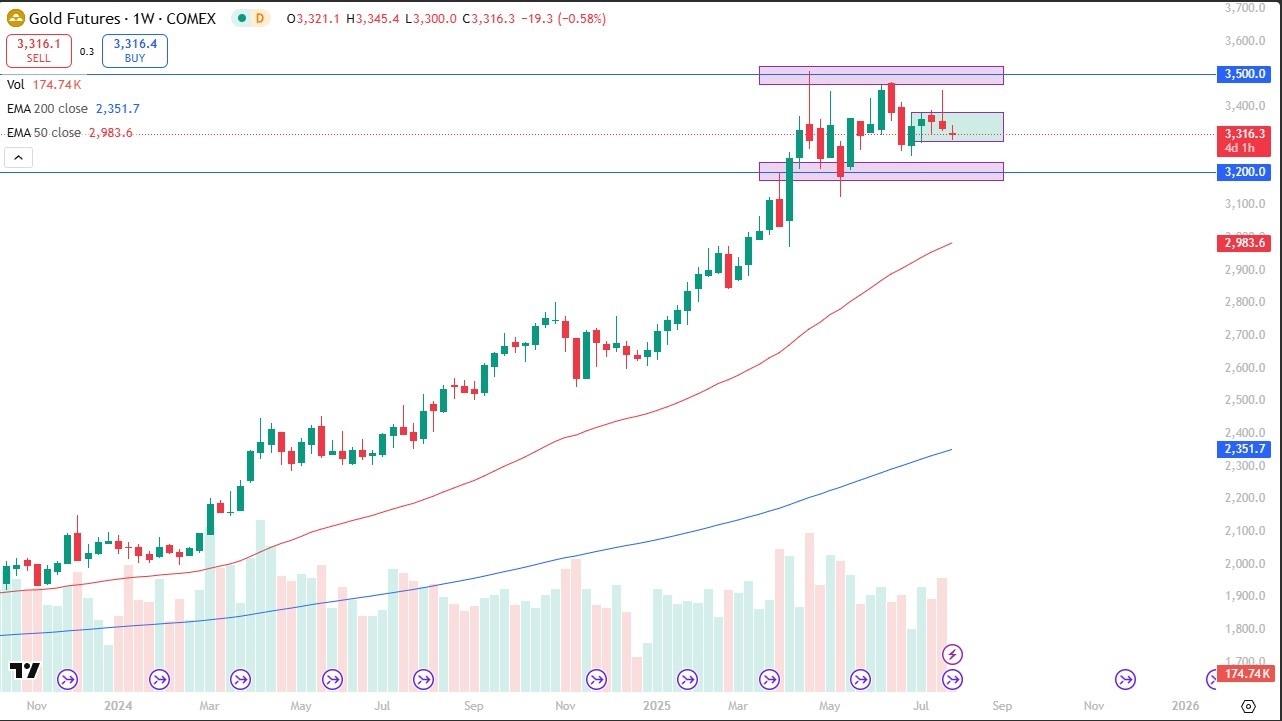
Task: Click the Gold Futures 1W COMEX title
Action: pos(122,18)
